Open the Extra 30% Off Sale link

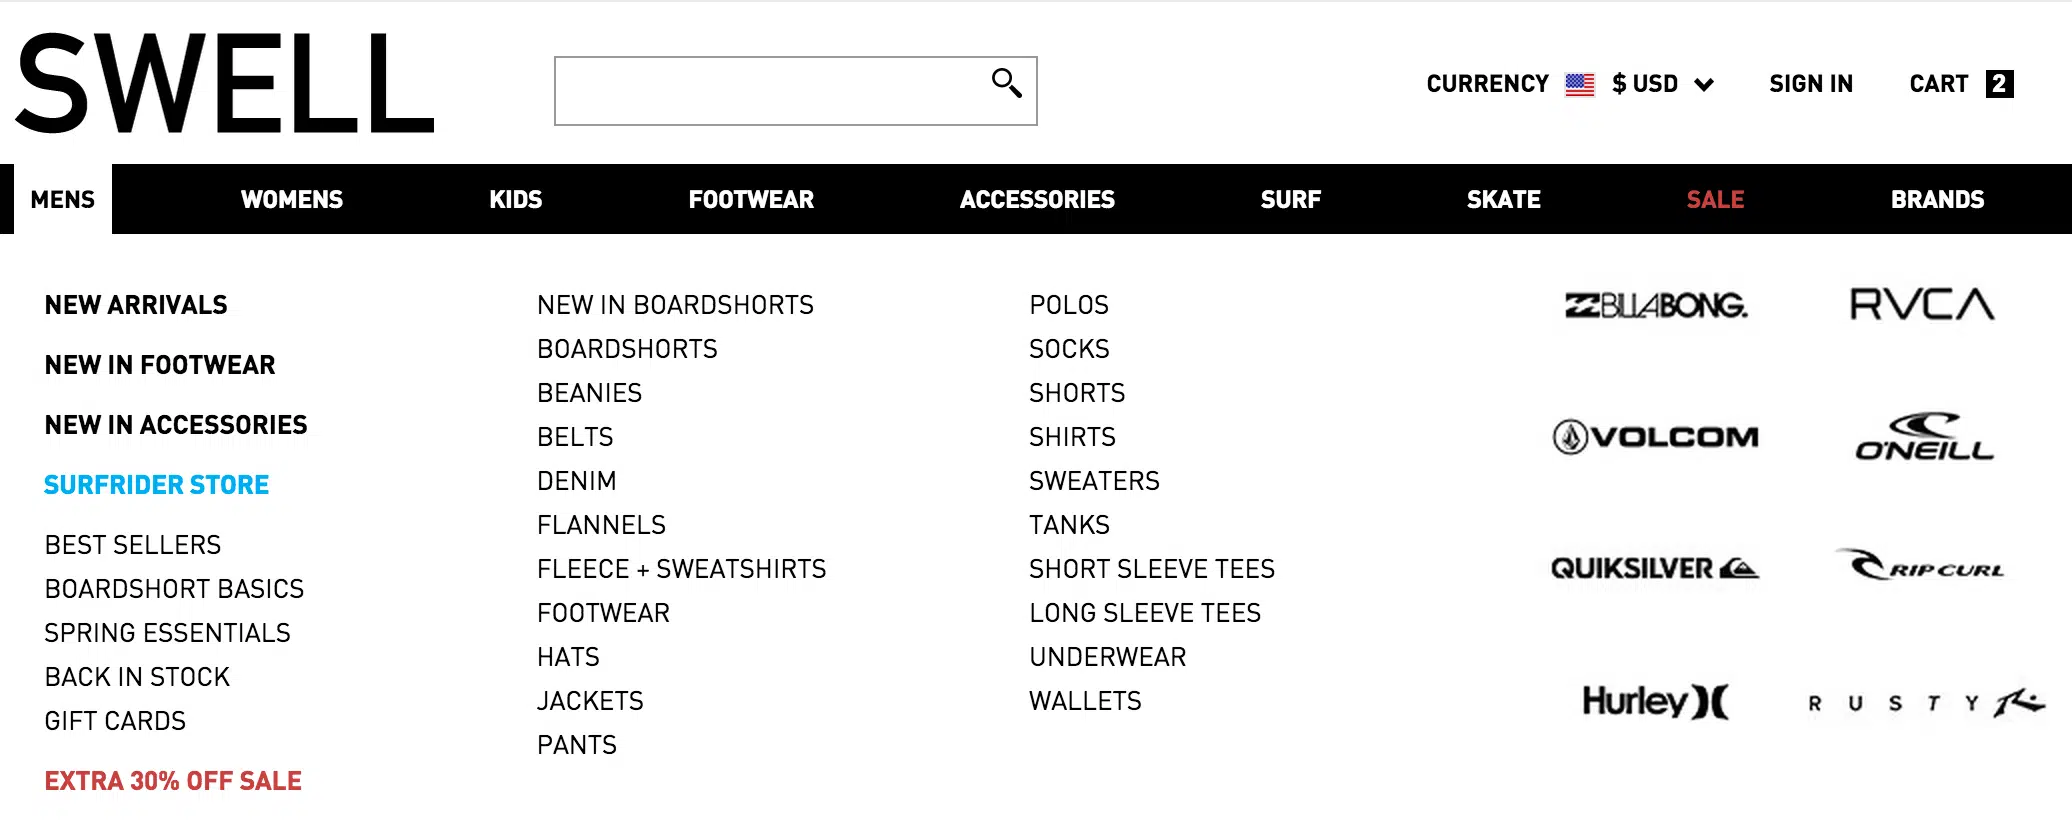click(x=173, y=781)
